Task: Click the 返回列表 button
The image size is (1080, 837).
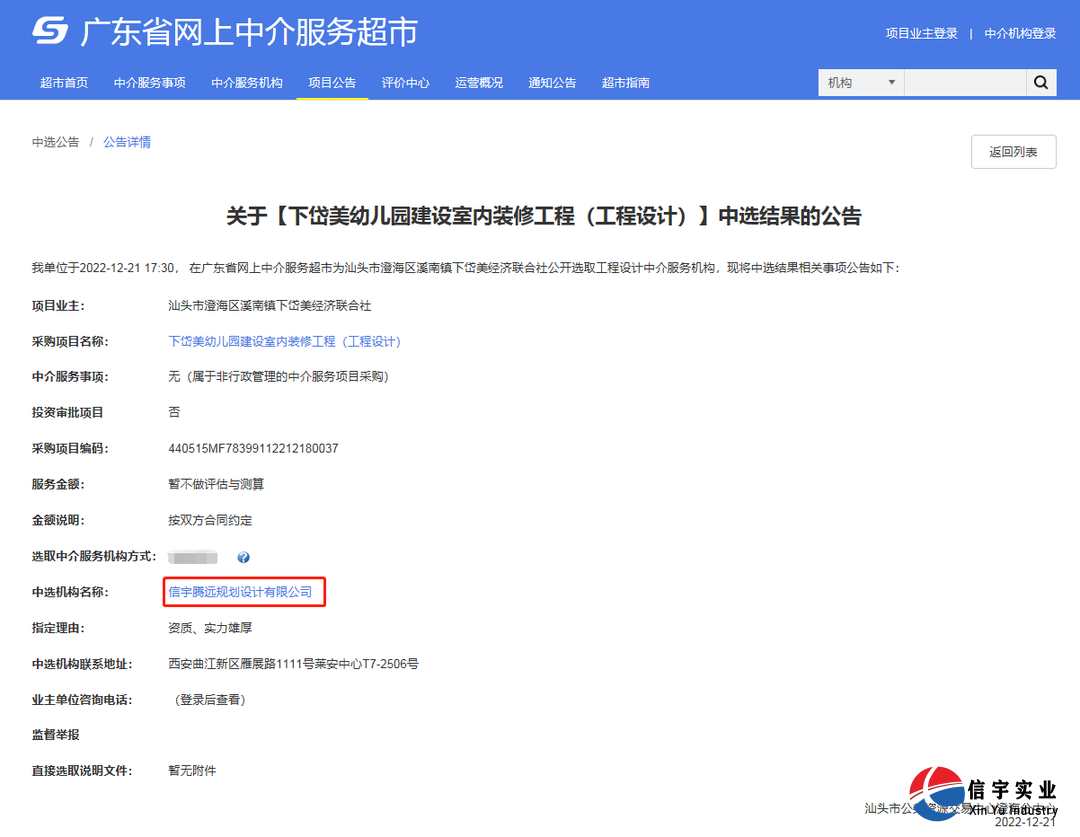Action: [1013, 151]
